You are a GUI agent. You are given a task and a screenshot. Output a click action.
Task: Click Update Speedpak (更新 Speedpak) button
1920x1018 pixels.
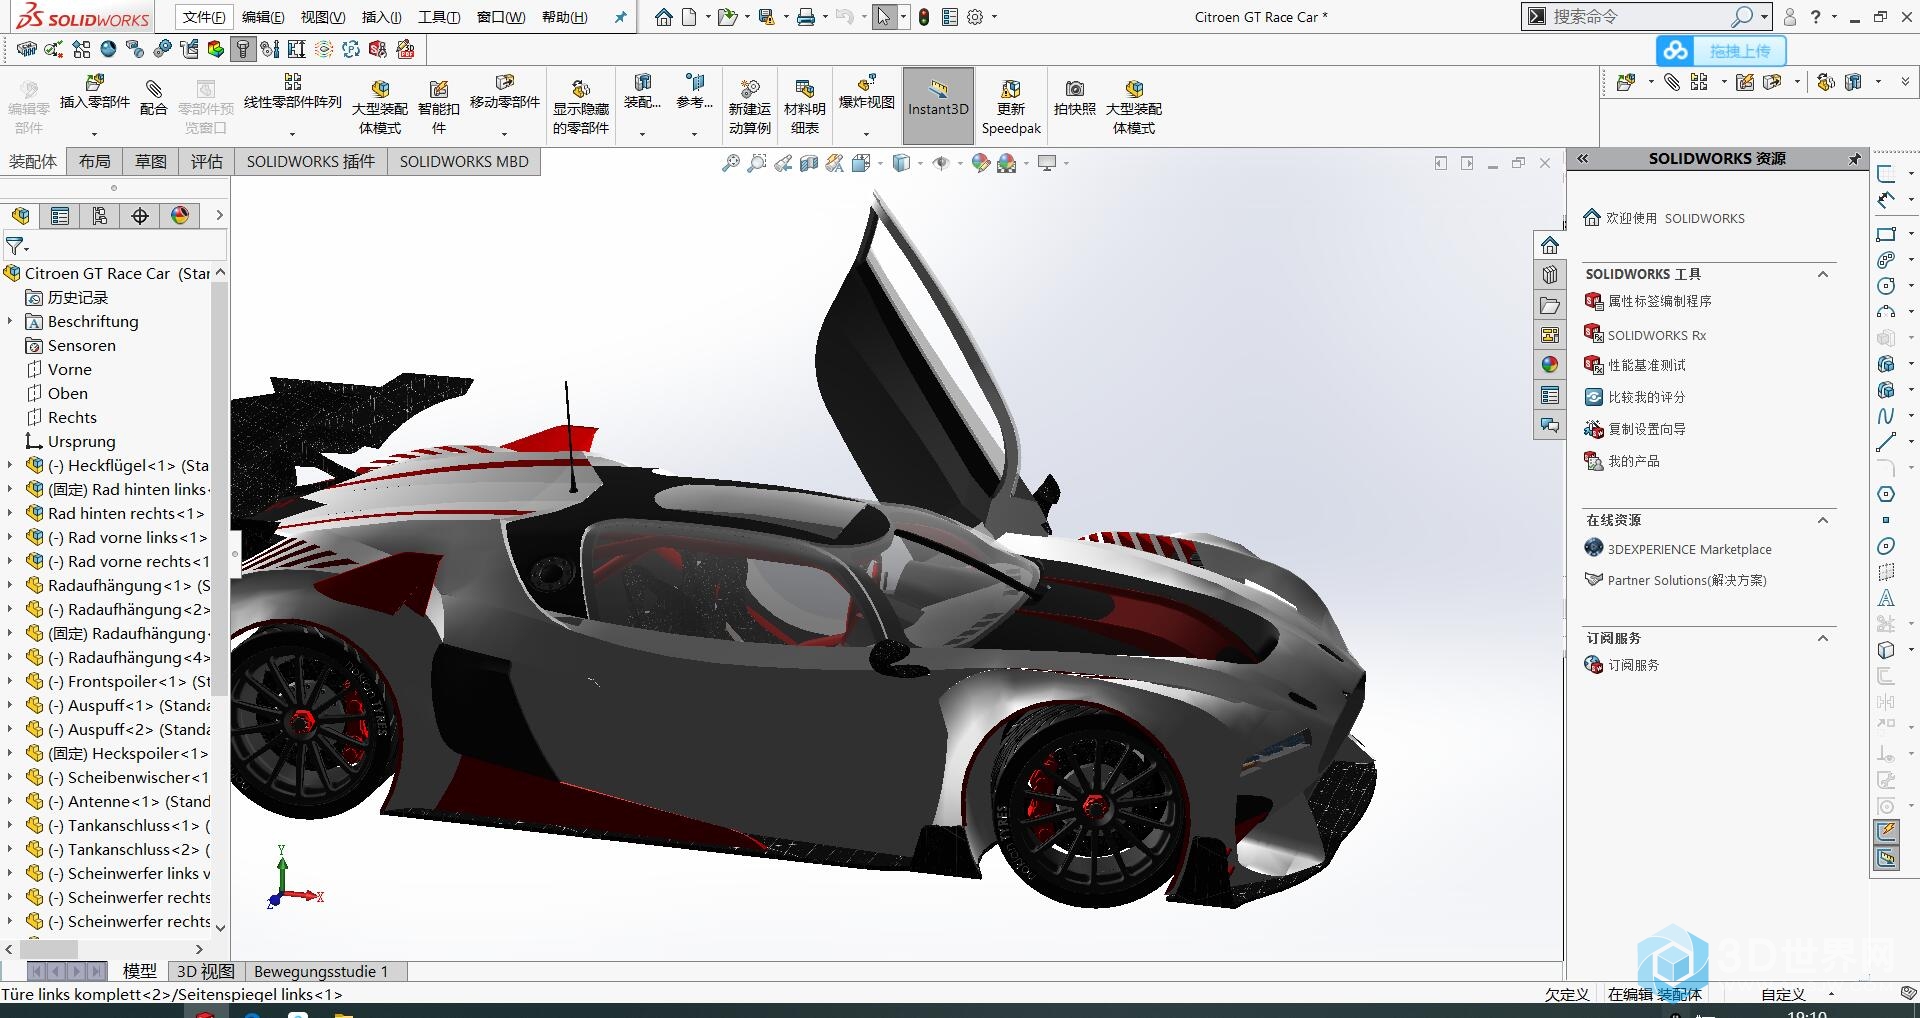click(1011, 107)
